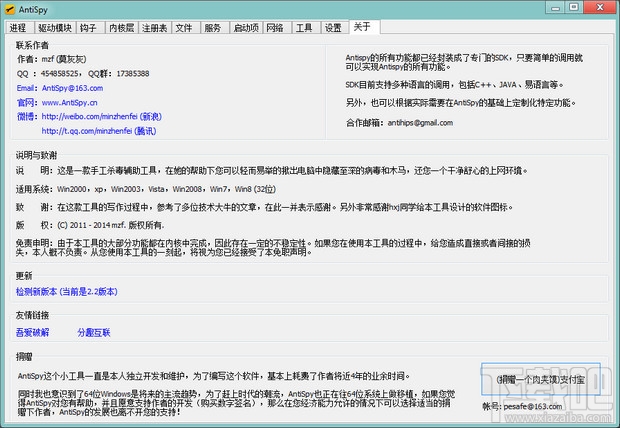Screen dimensions: 620x428
Task: Click the antihips@gmail.com cooperation email text
Action: [x=420, y=123]
